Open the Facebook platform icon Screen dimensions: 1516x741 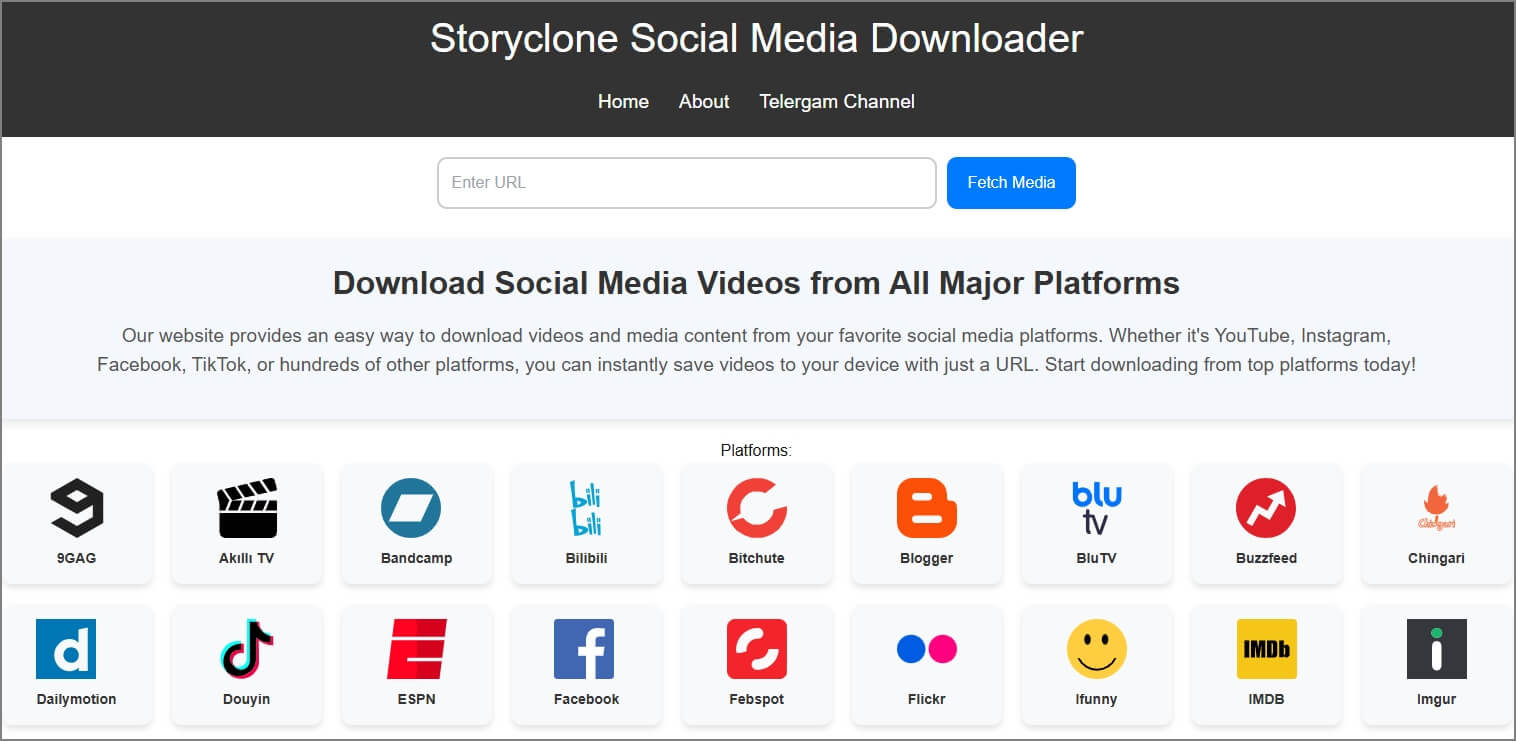click(x=584, y=649)
